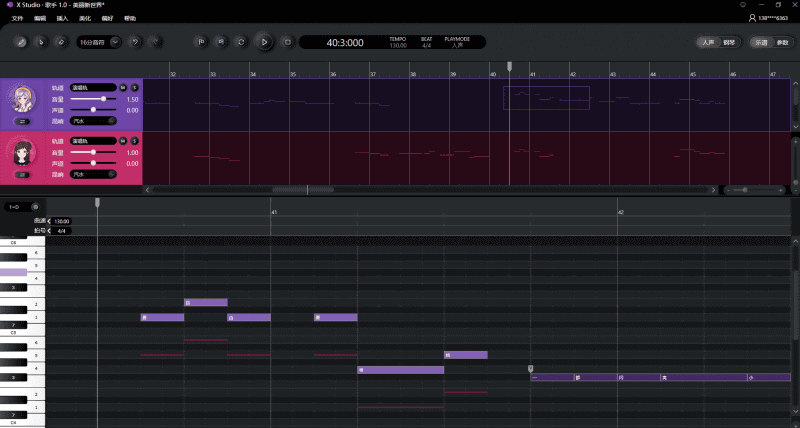800x428 pixels.
Task: Open the purple track type dropdown
Action: pyautogui.click(x=93, y=88)
